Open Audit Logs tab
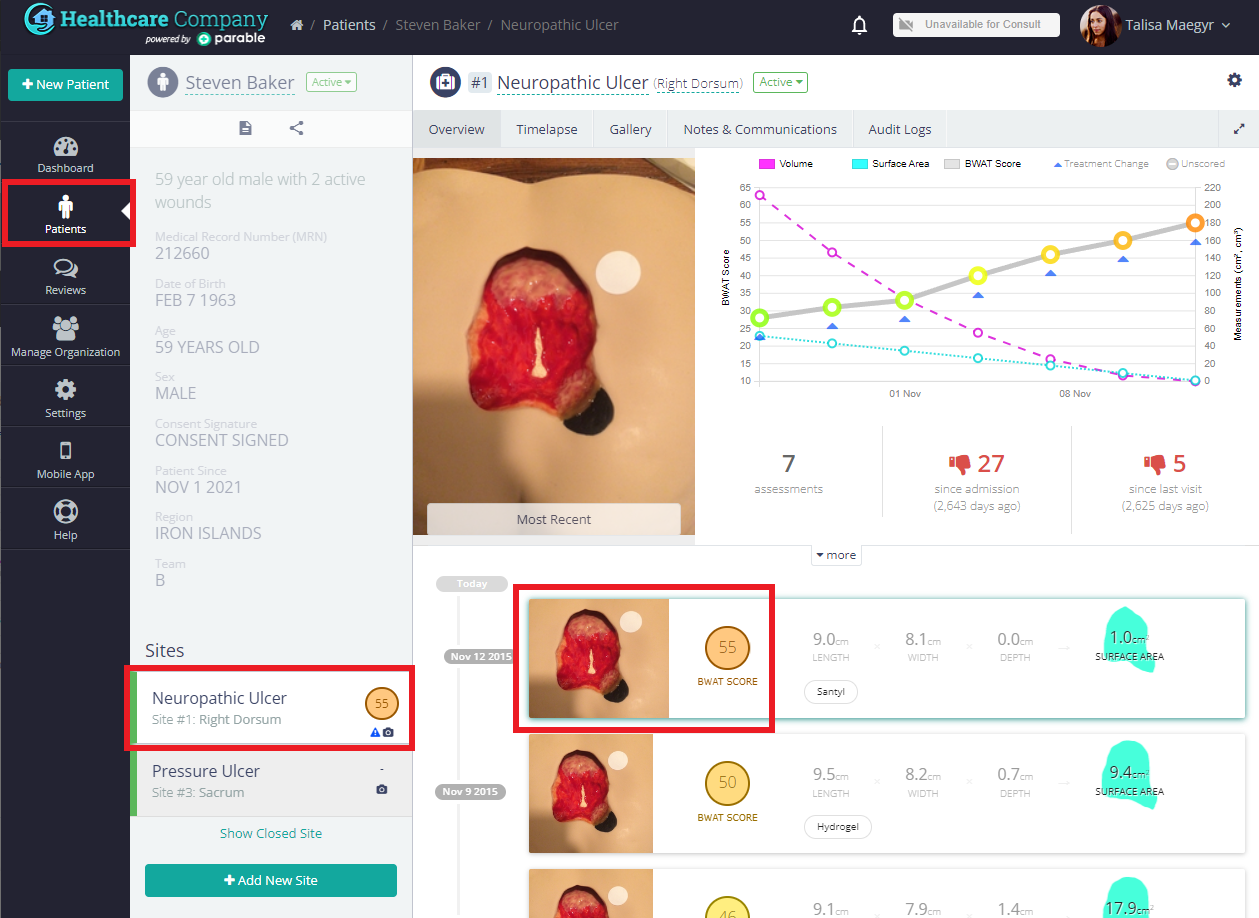This screenshot has width=1259, height=918. 900,129
